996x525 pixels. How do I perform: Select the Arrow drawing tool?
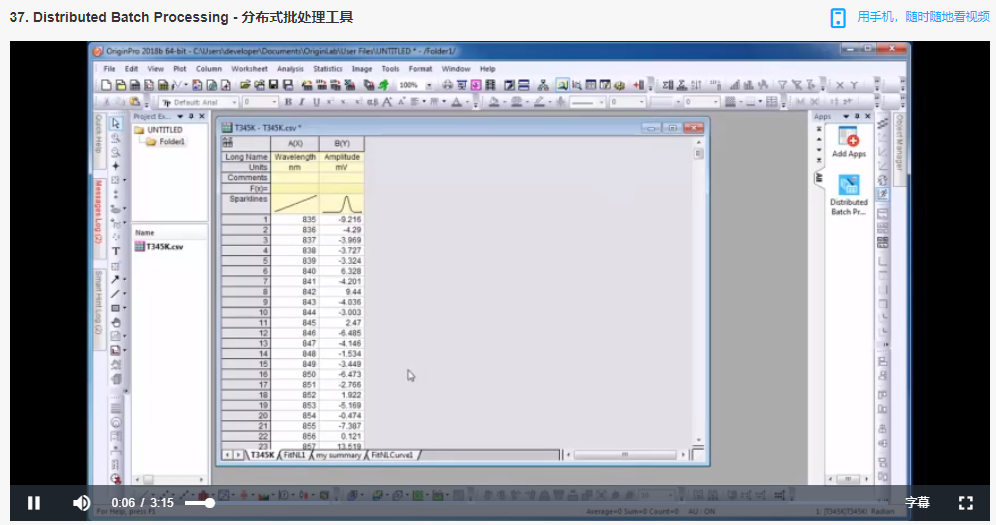coord(116,279)
